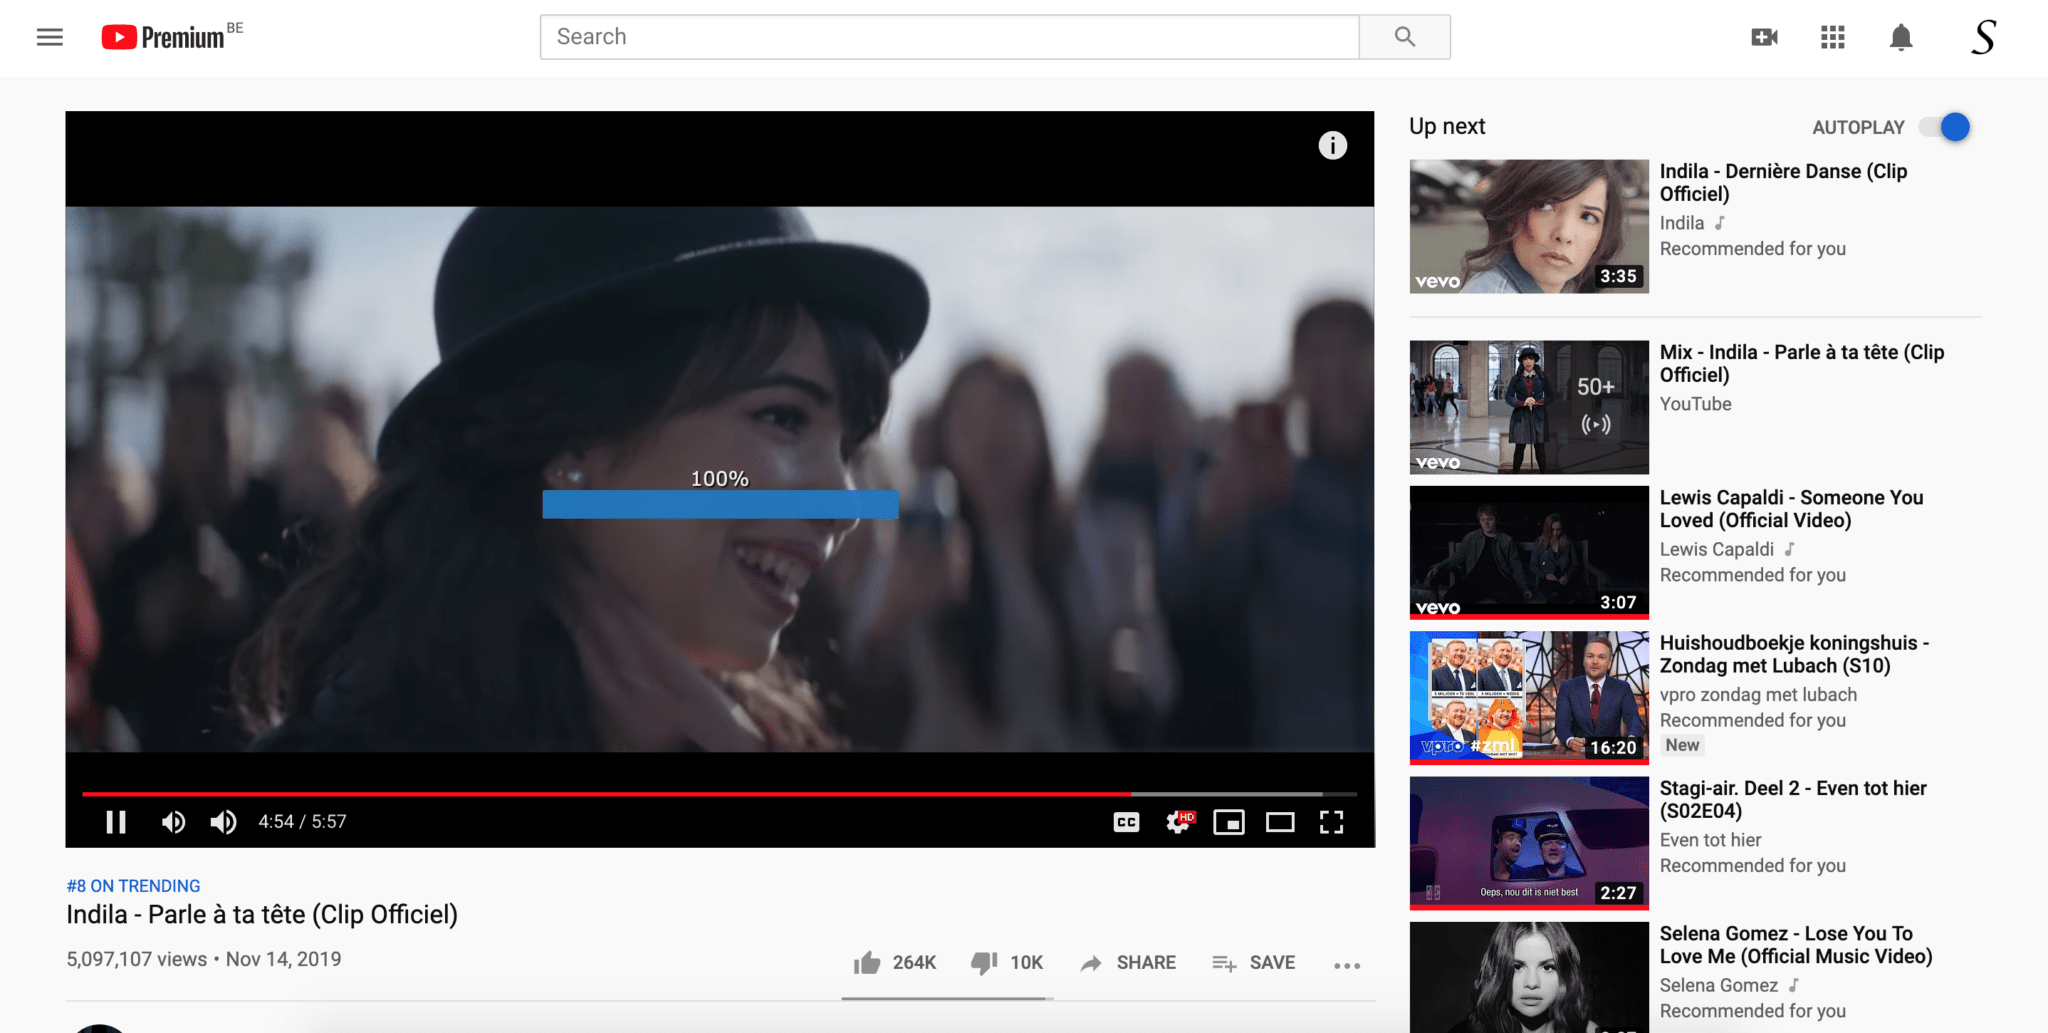Switch to miniplayer mode

(1229, 822)
